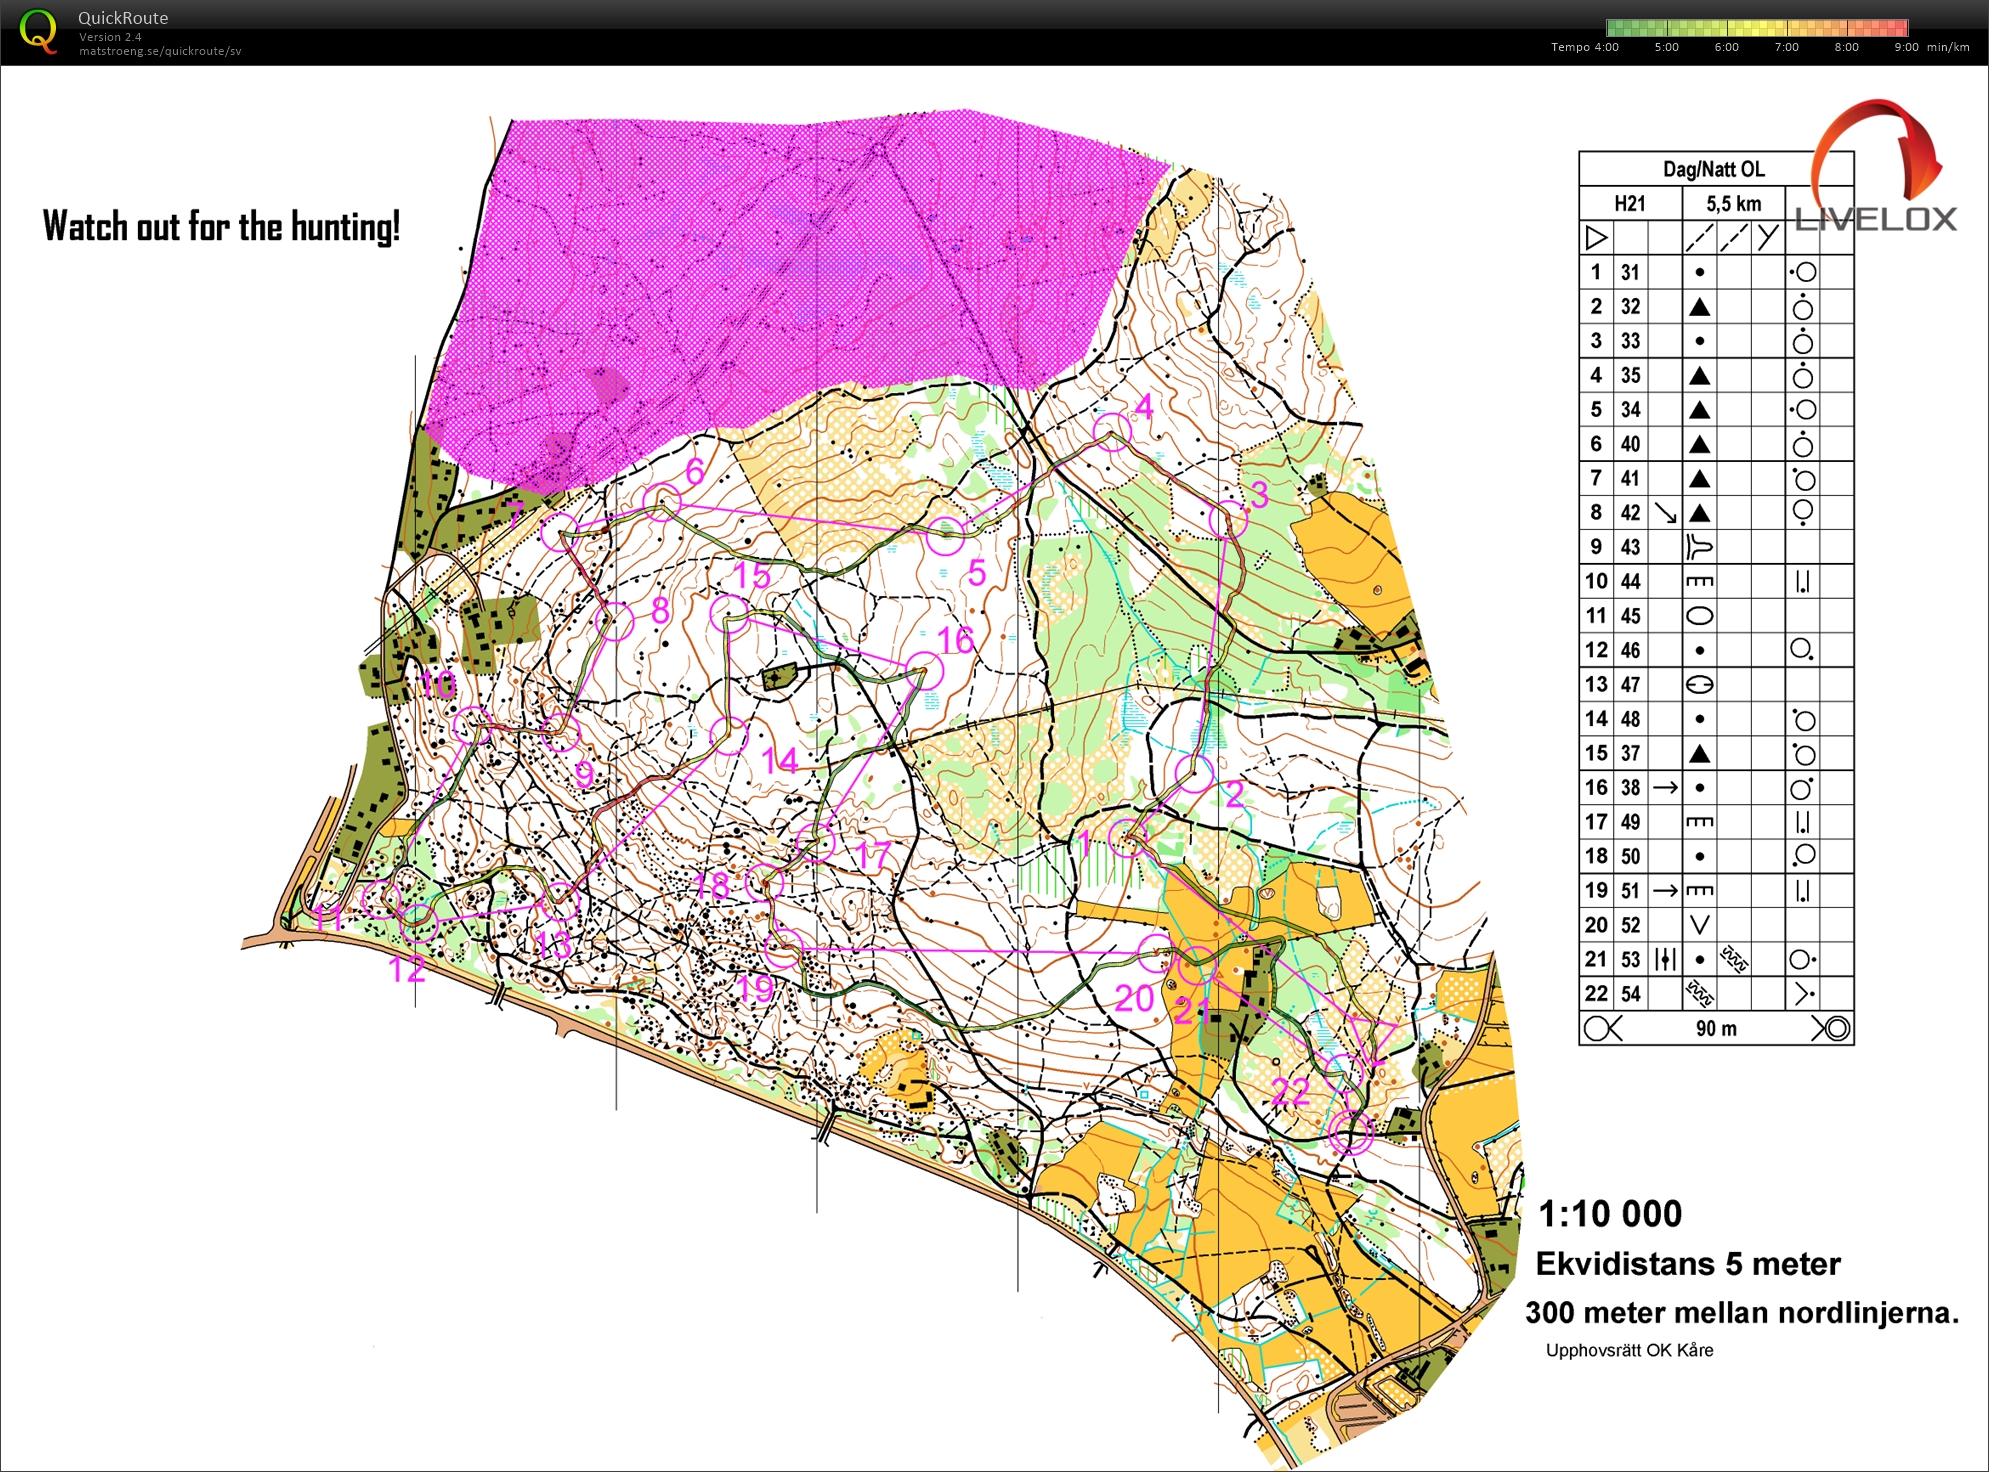Click control circle 4 on the map
Screen dimensions: 1989x1472
pyautogui.click(x=1112, y=431)
